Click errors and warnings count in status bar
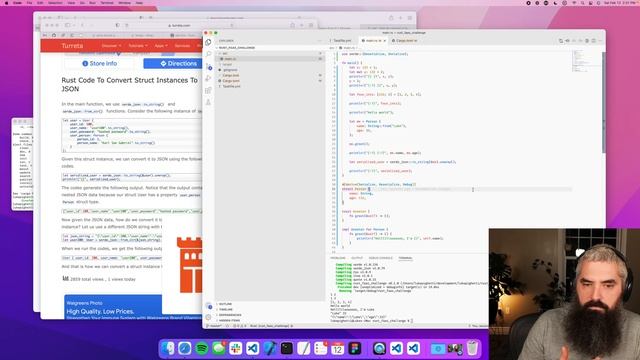Image resolution: width=640 pixels, height=360 pixels. (240, 326)
